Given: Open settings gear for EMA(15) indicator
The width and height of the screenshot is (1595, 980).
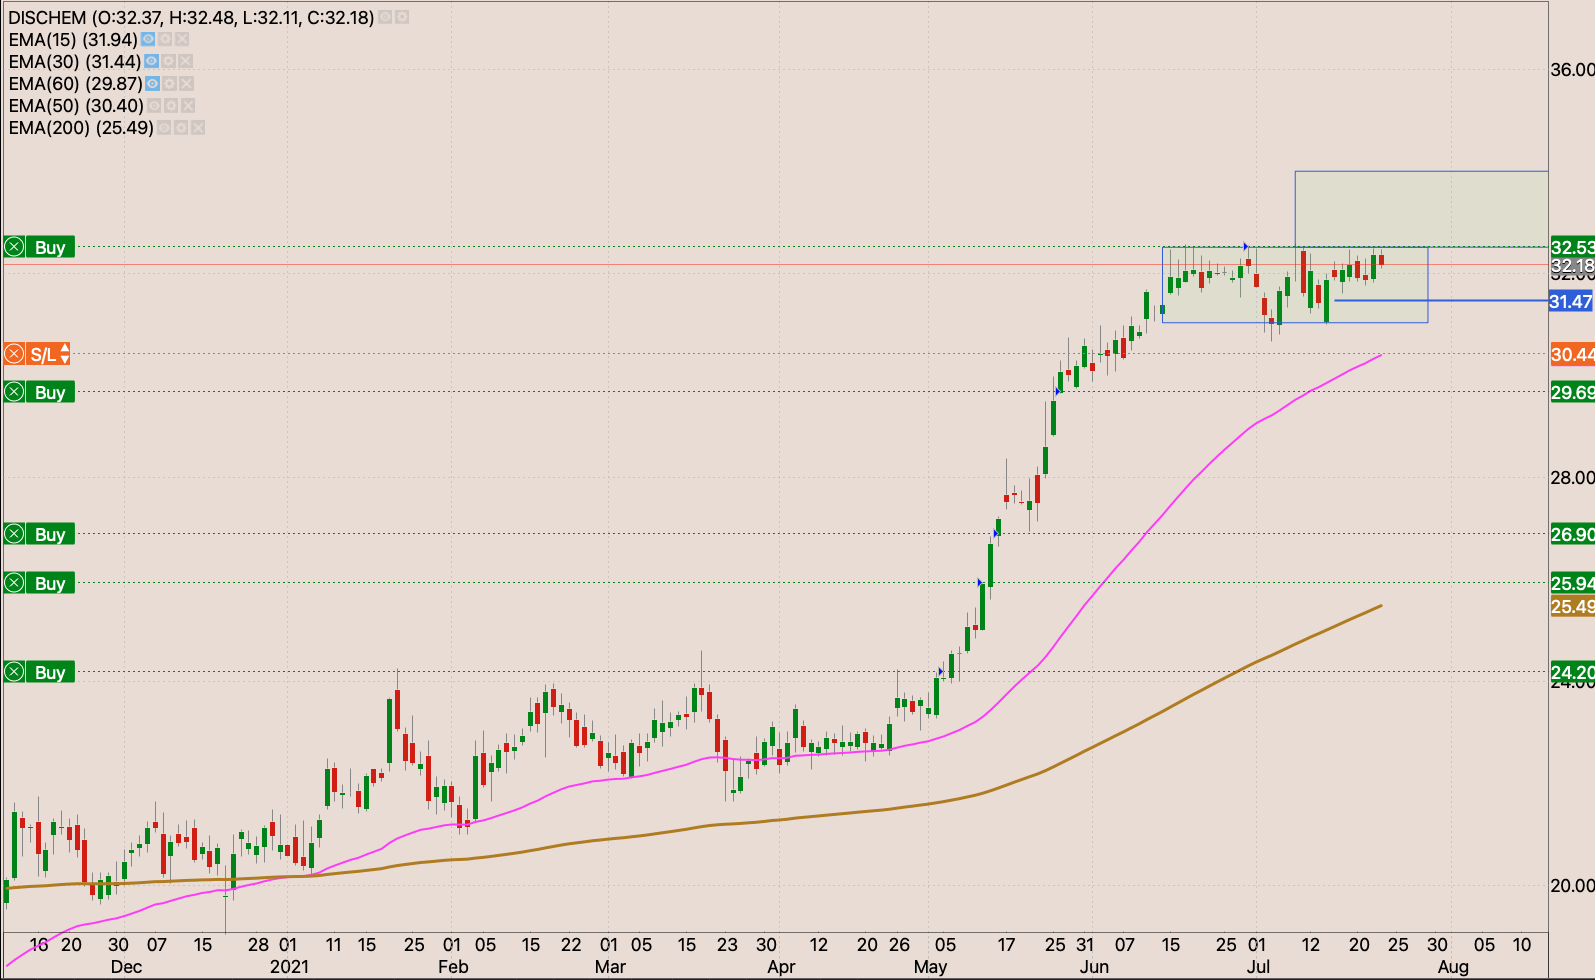Looking at the screenshot, I should point(165,40).
